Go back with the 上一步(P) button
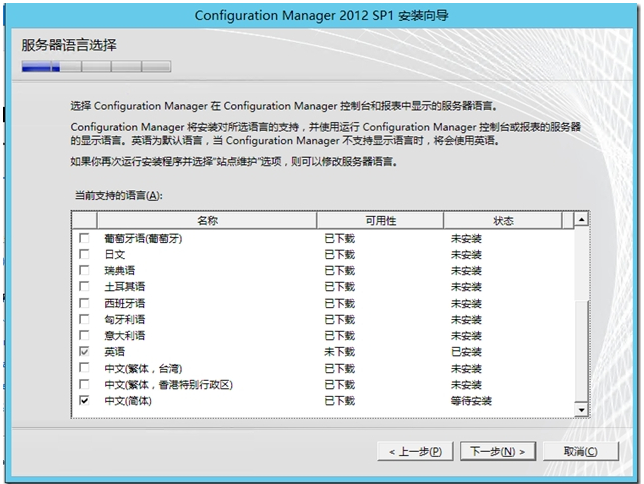This screenshot has height=484, width=644. point(416,451)
